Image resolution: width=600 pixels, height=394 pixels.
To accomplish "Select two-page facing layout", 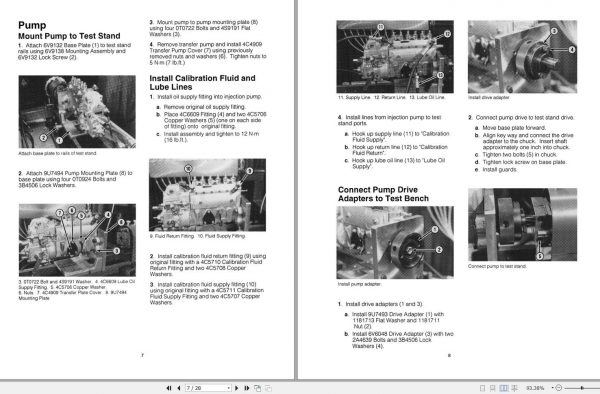I will (x=504, y=388).
